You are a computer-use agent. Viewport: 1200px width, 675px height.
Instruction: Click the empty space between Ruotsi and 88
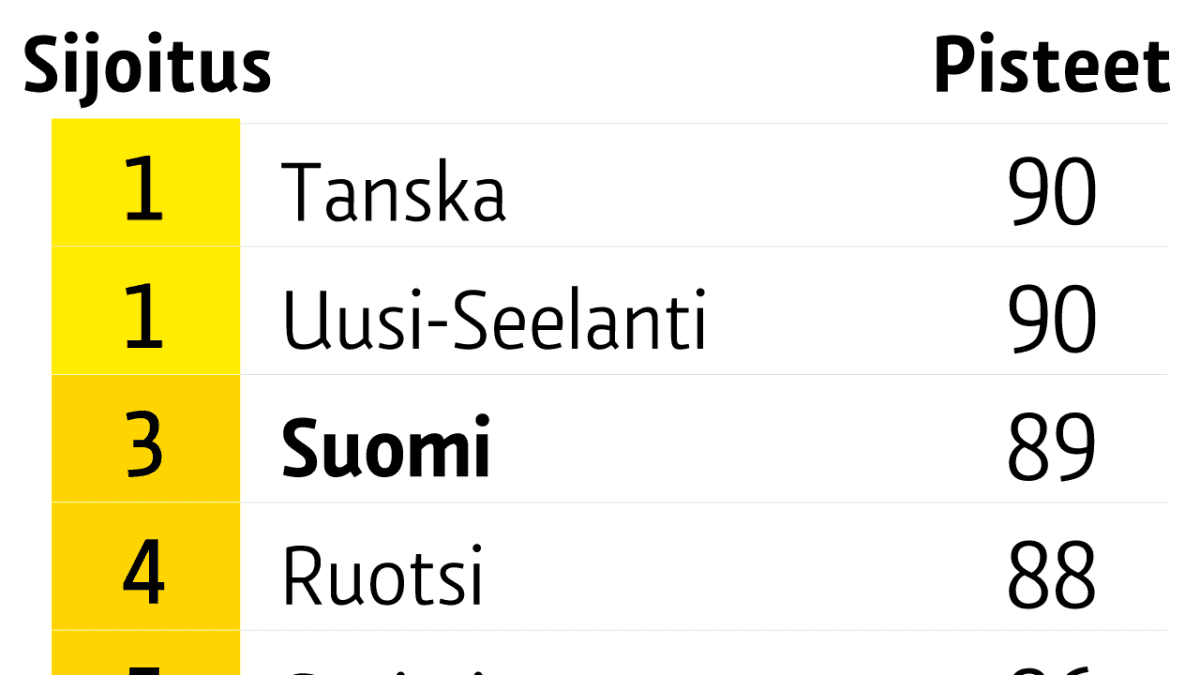[x=745, y=577]
